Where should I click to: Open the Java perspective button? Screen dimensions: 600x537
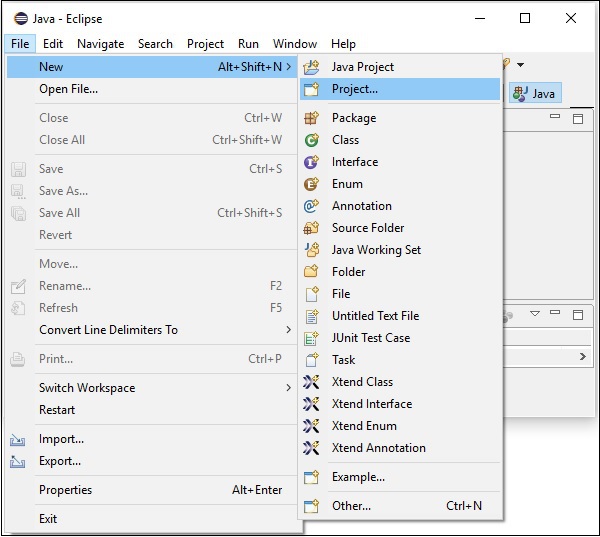pos(535,93)
